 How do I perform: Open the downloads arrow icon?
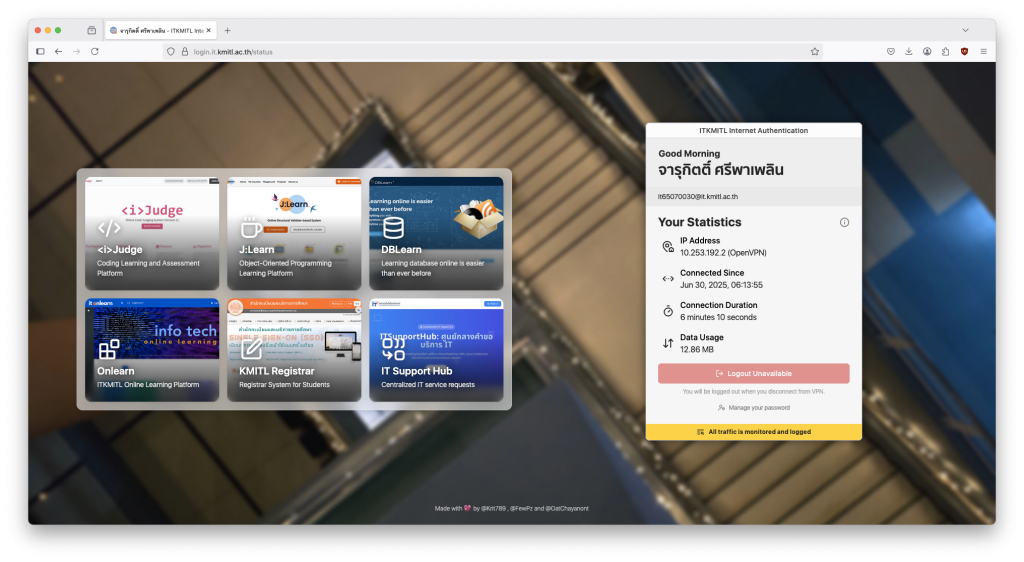(908, 52)
